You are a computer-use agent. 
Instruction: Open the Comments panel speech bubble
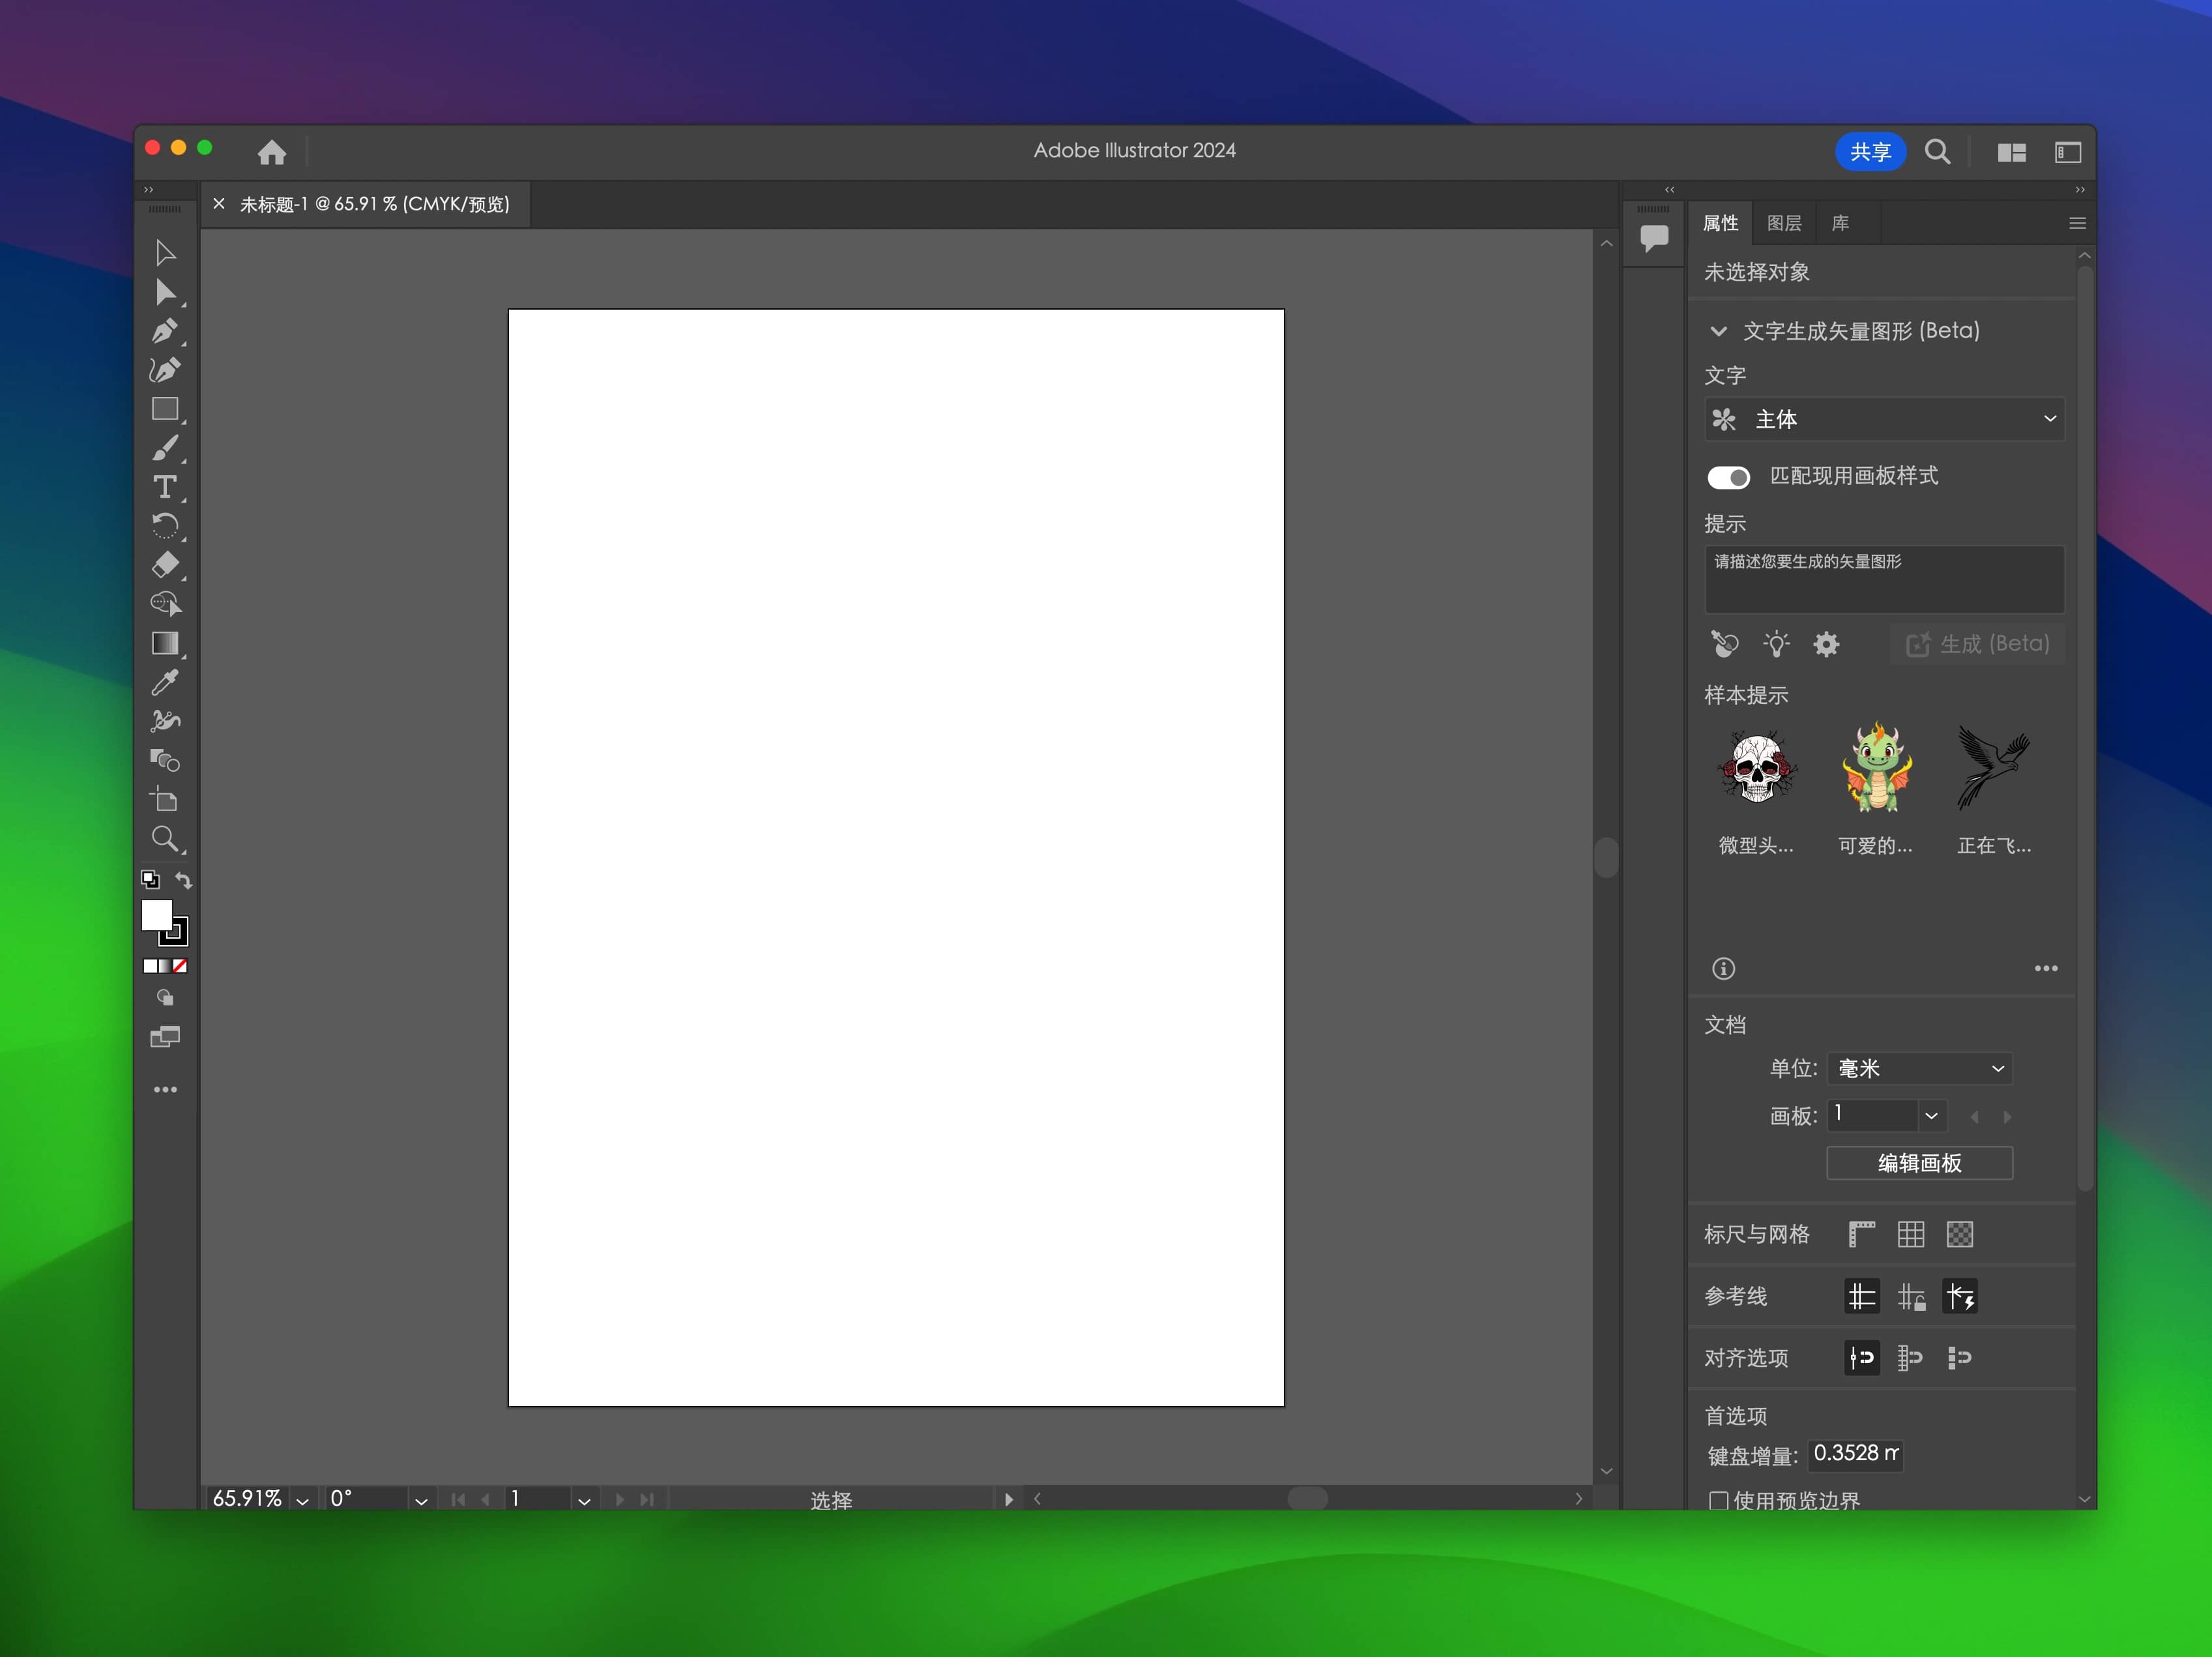[x=1654, y=238]
